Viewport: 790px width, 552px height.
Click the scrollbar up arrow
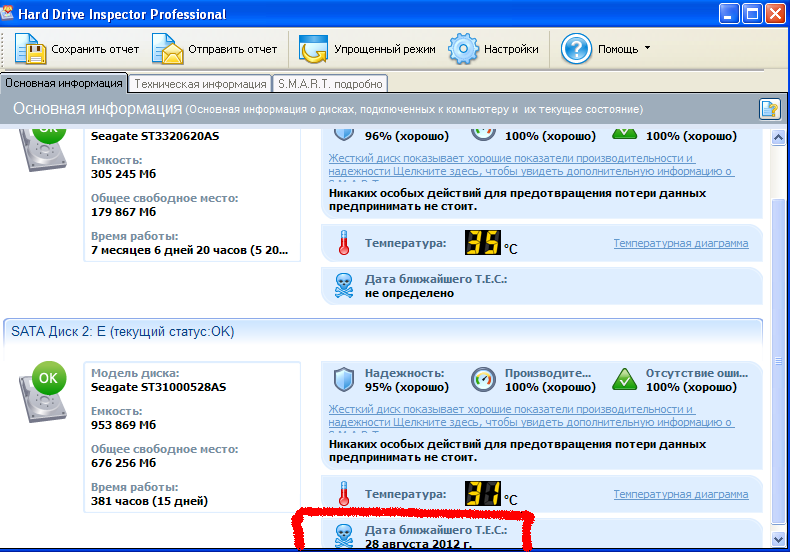pyautogui.click(x=778, y=137)
